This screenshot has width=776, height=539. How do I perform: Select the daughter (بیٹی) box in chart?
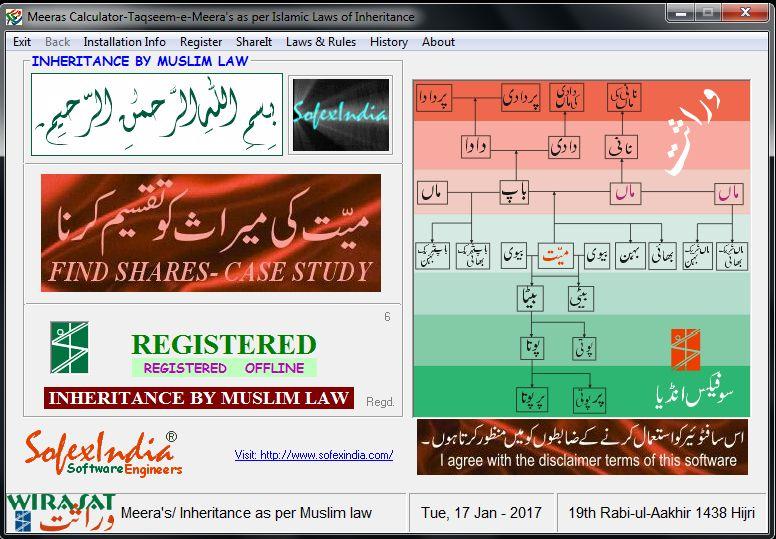[581, 298]
